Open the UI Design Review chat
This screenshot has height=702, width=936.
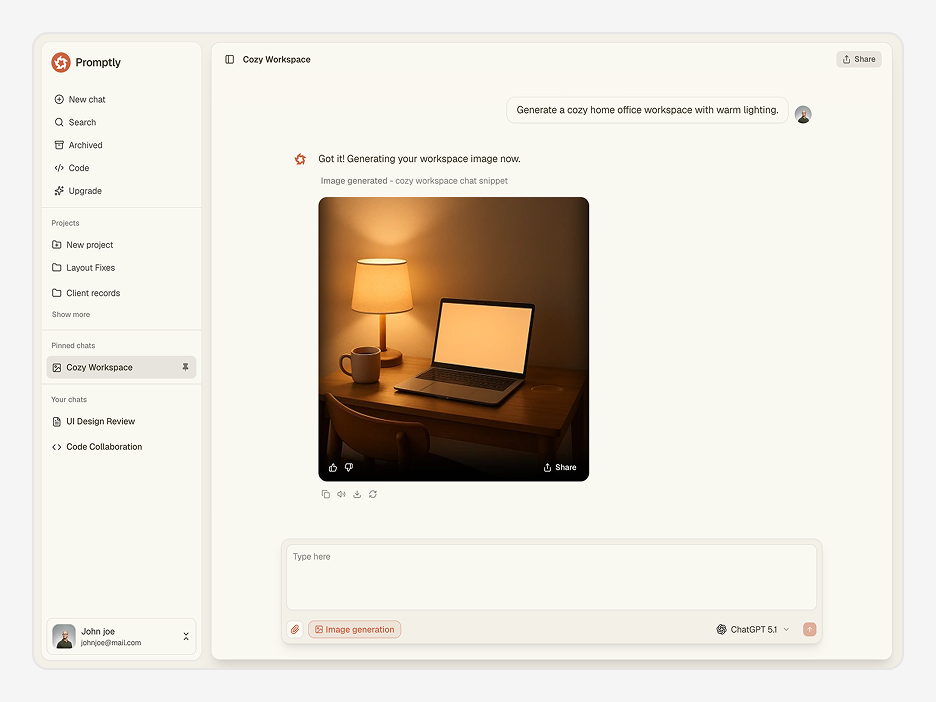coord(94,421)
